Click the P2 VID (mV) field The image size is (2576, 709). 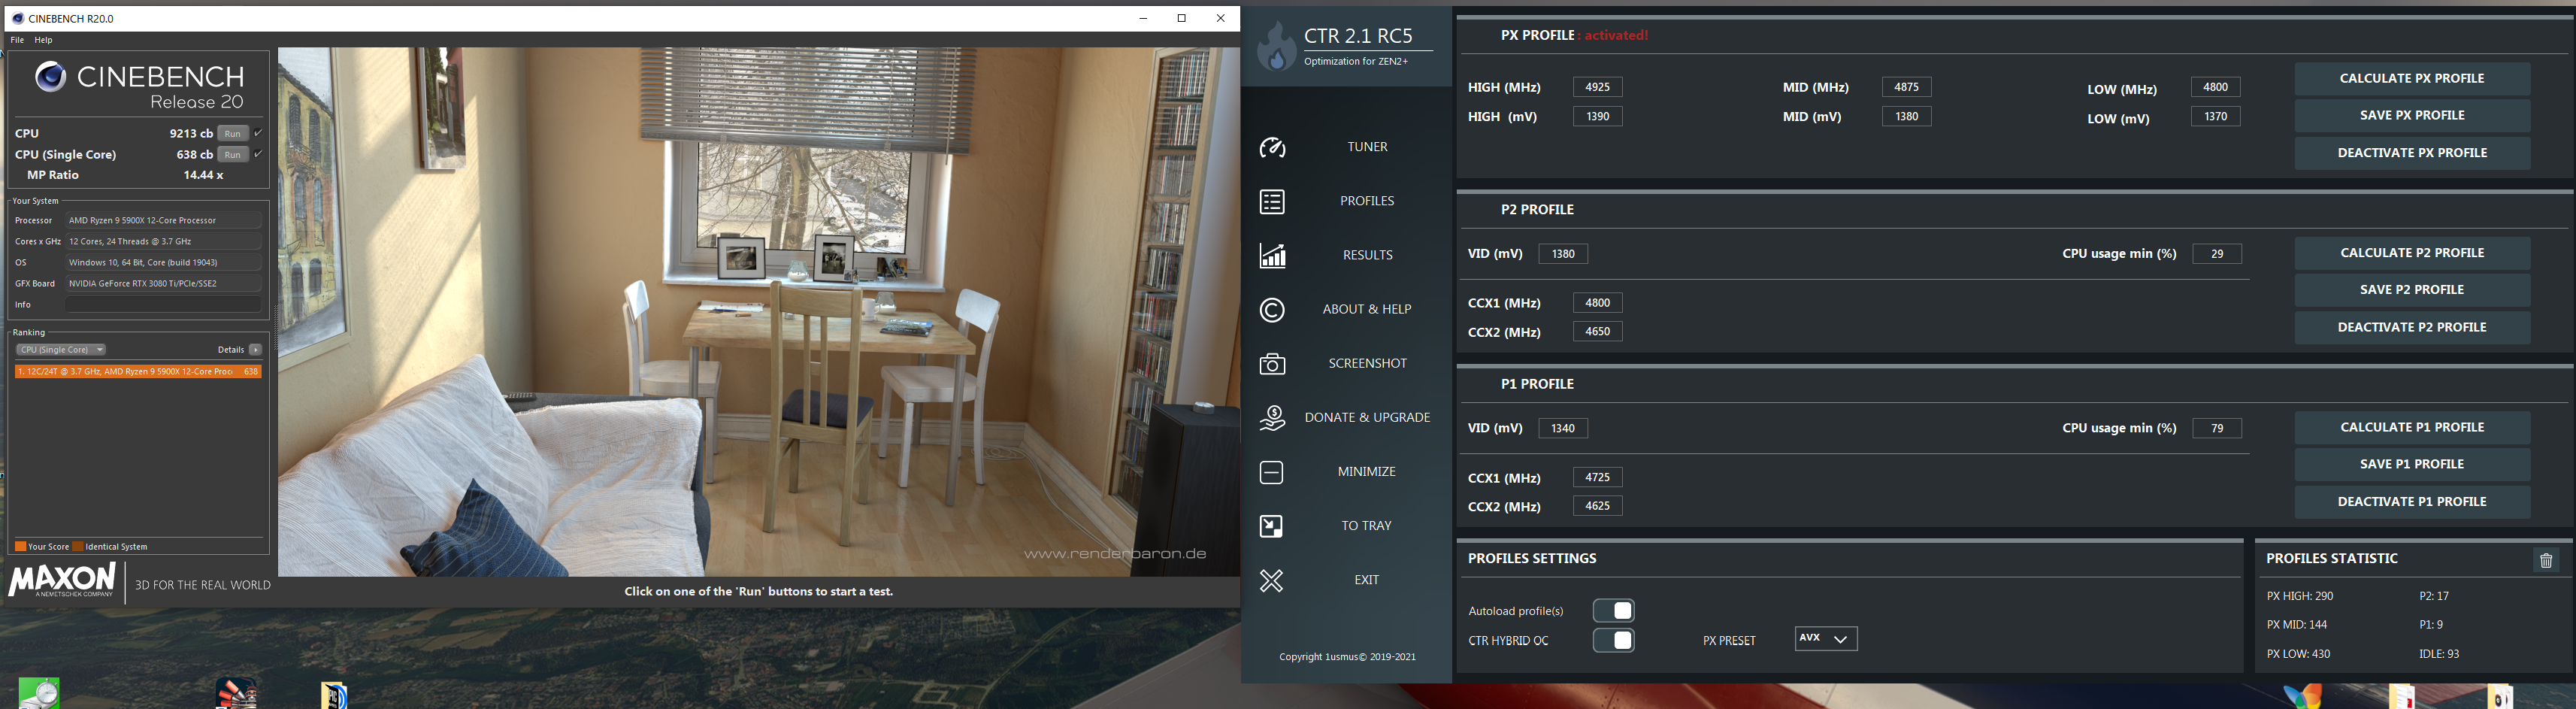point(1563,254)
